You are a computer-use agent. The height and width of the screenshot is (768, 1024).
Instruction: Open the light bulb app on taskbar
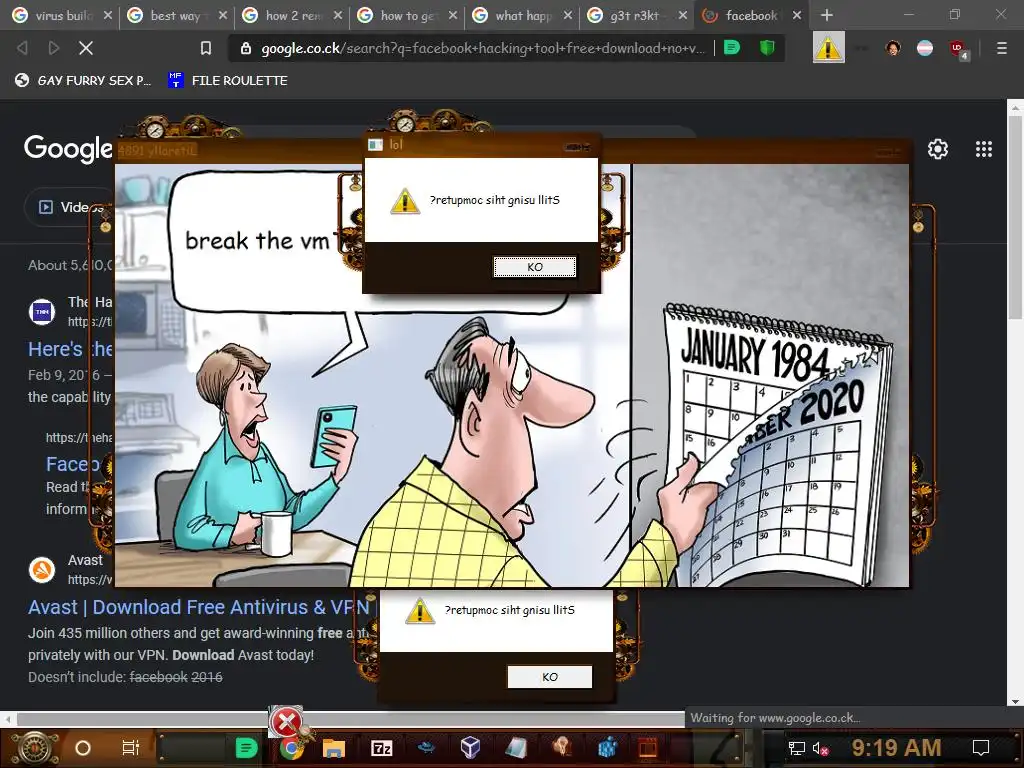[x=562, y=747]
